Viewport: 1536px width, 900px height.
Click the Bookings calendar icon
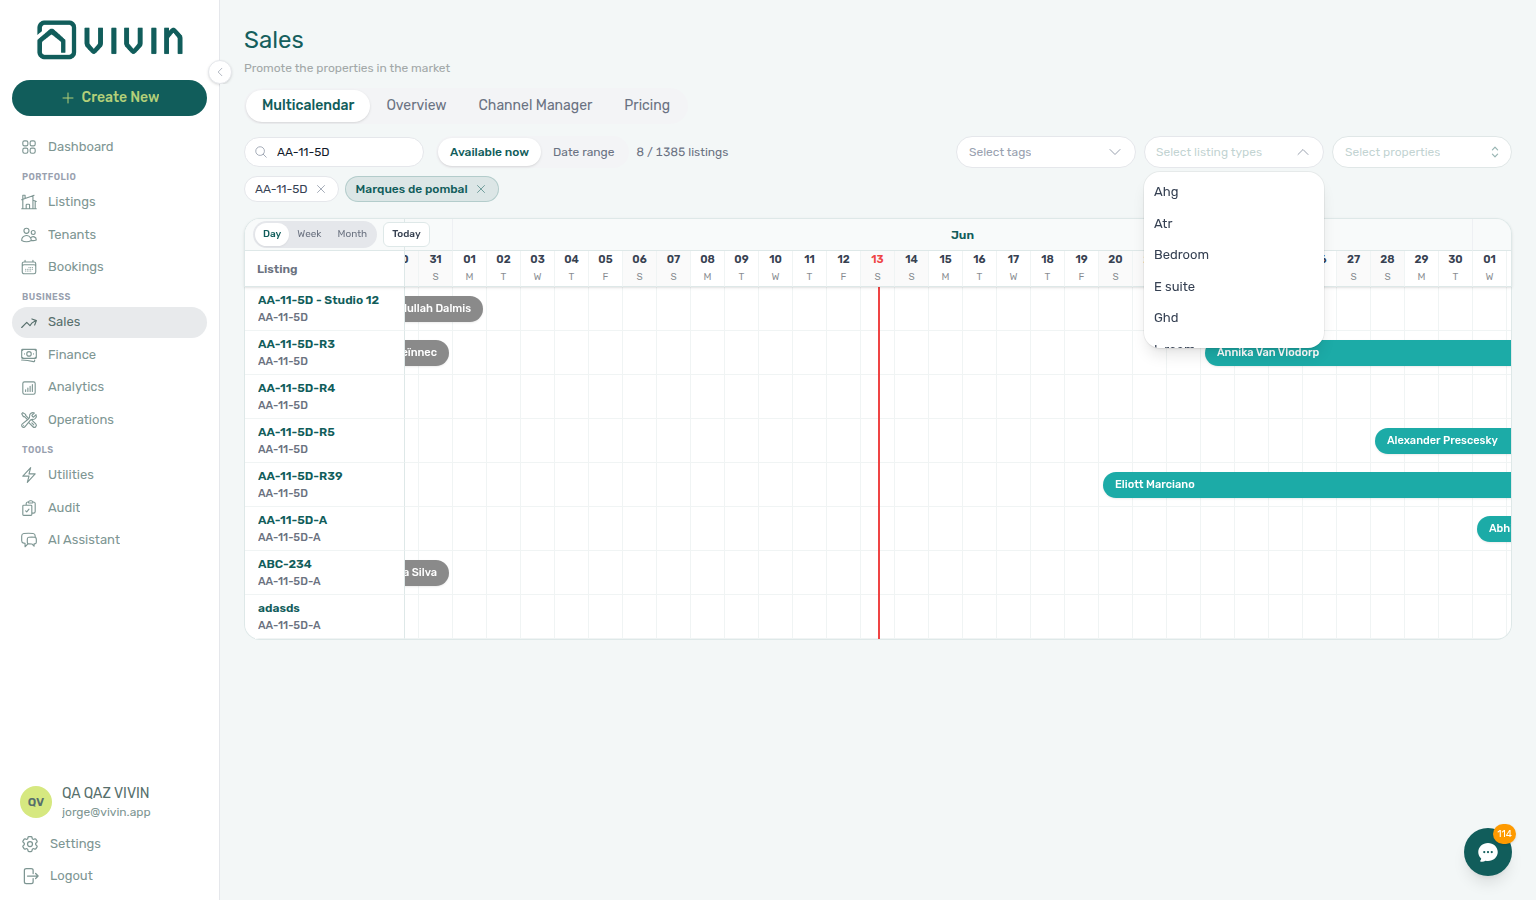pos(29,267)
